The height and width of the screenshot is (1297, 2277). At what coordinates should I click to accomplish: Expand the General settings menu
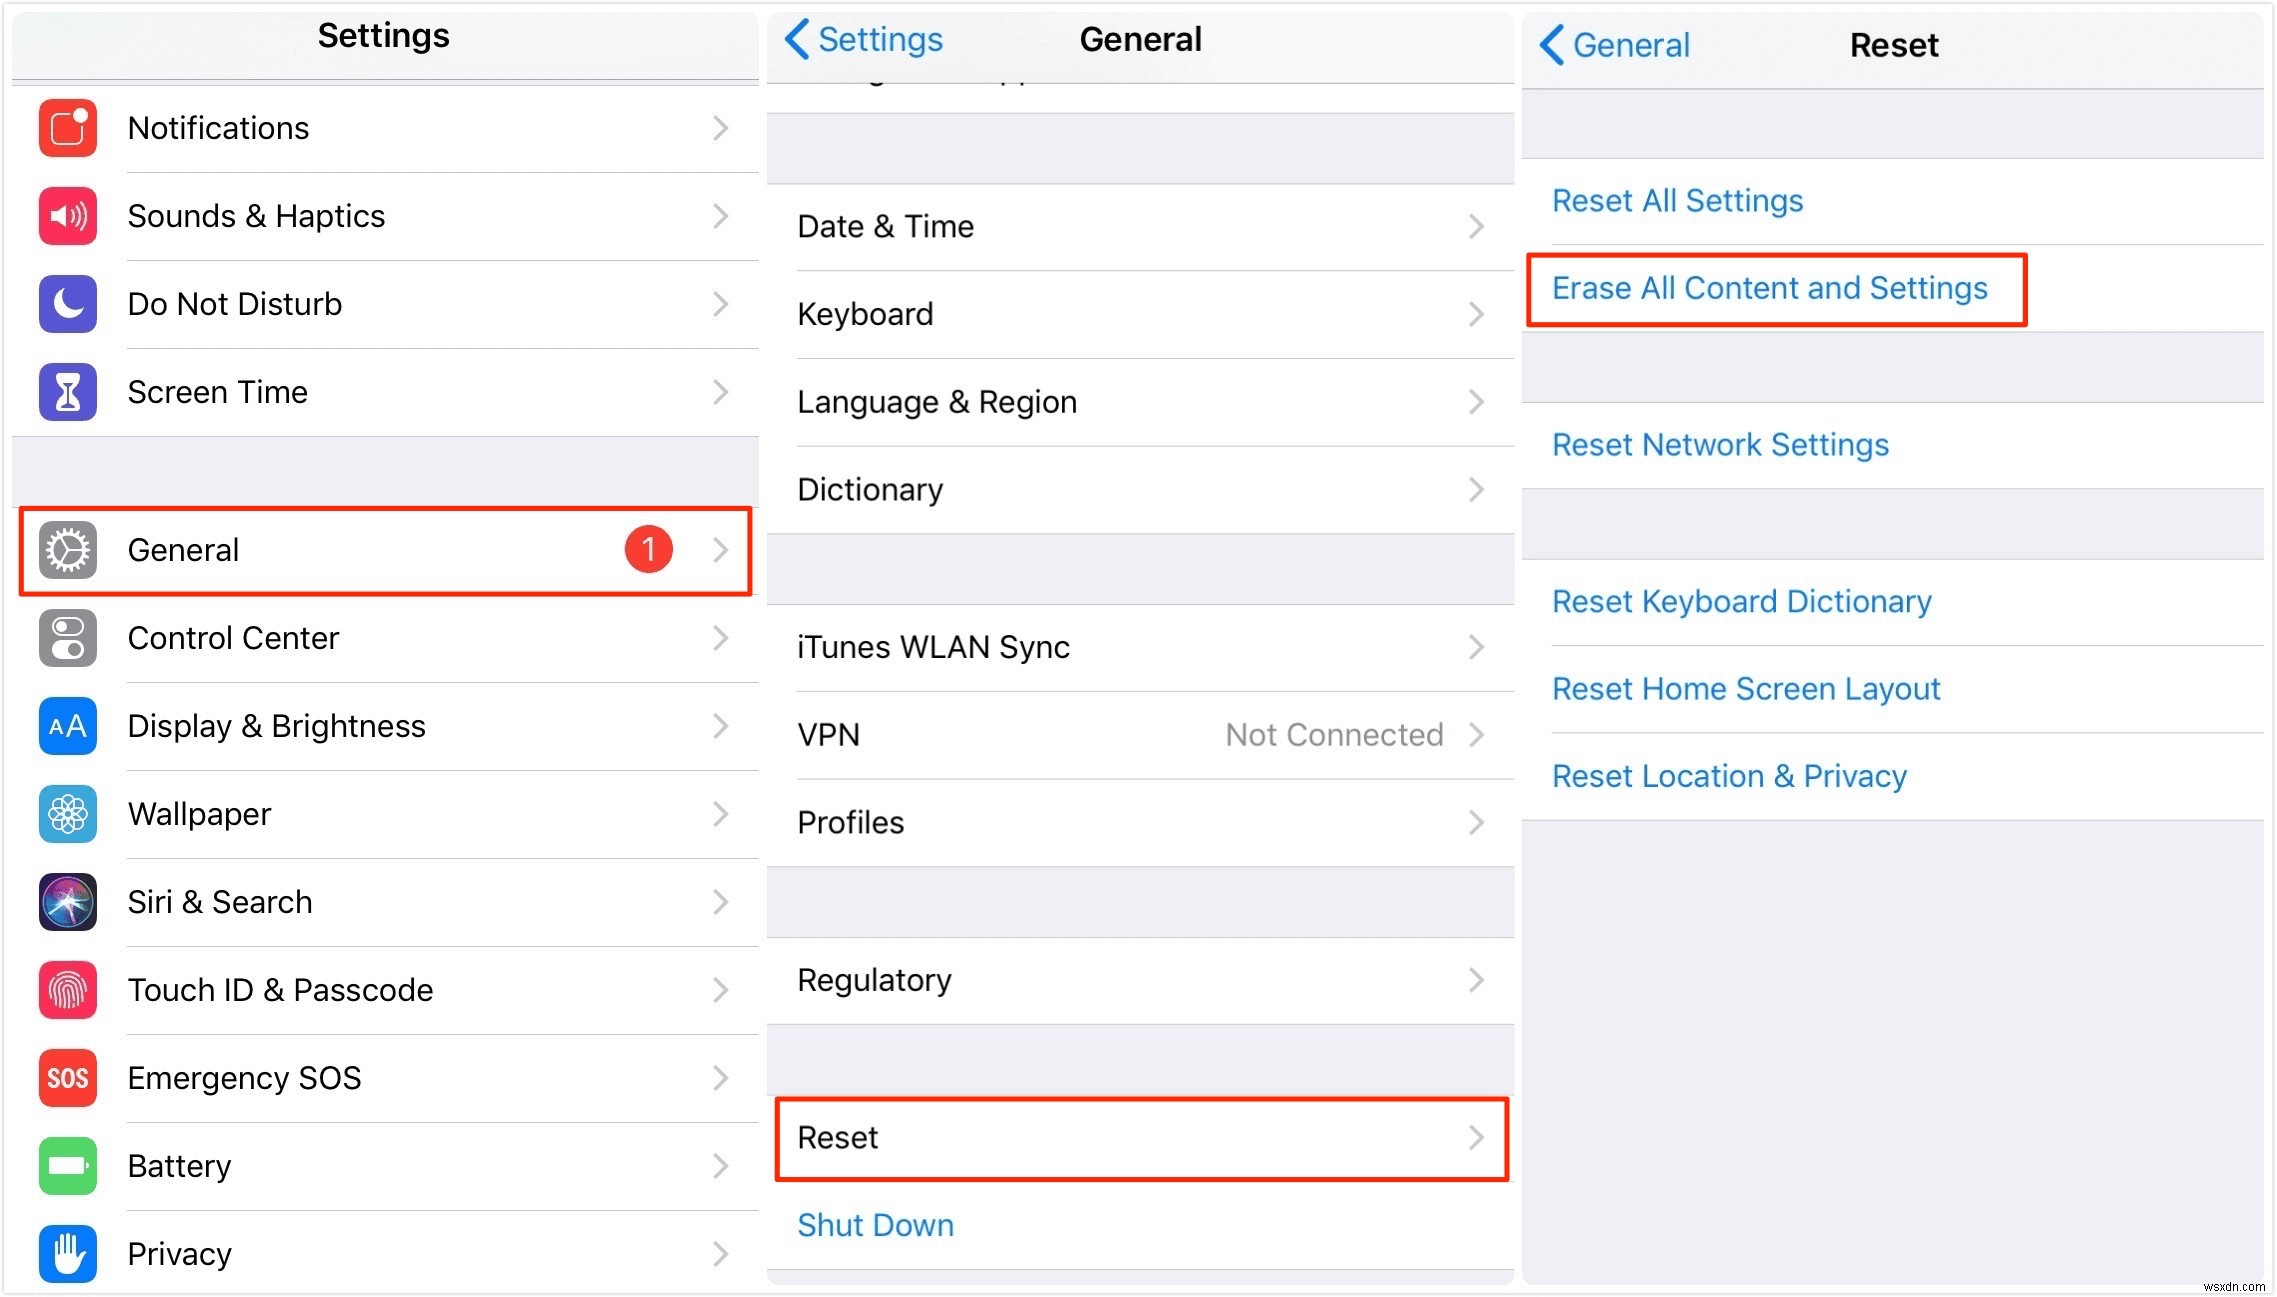[x=383, y=549]
